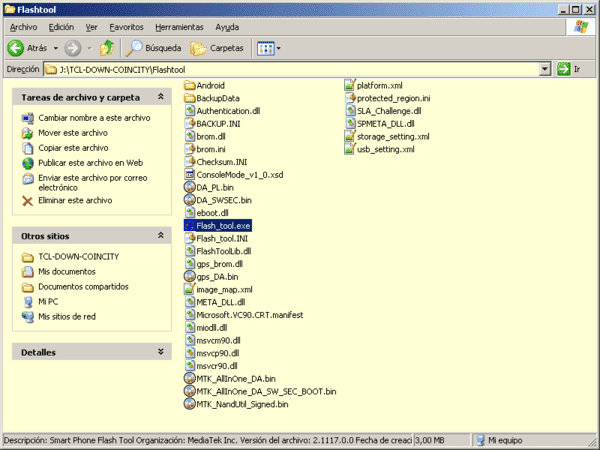
Task: Select eboot.dll file icon
Action: coord(189,213)
